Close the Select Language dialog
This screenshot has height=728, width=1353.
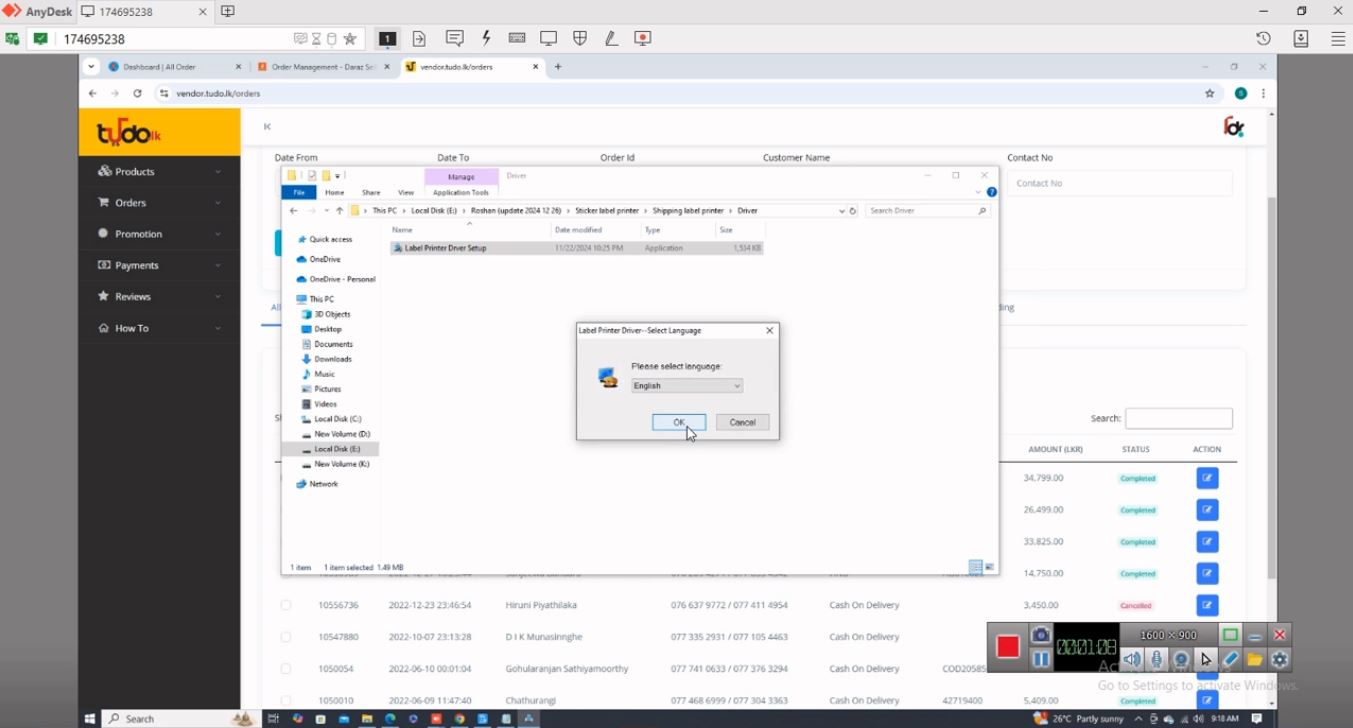tap(769, 330)
